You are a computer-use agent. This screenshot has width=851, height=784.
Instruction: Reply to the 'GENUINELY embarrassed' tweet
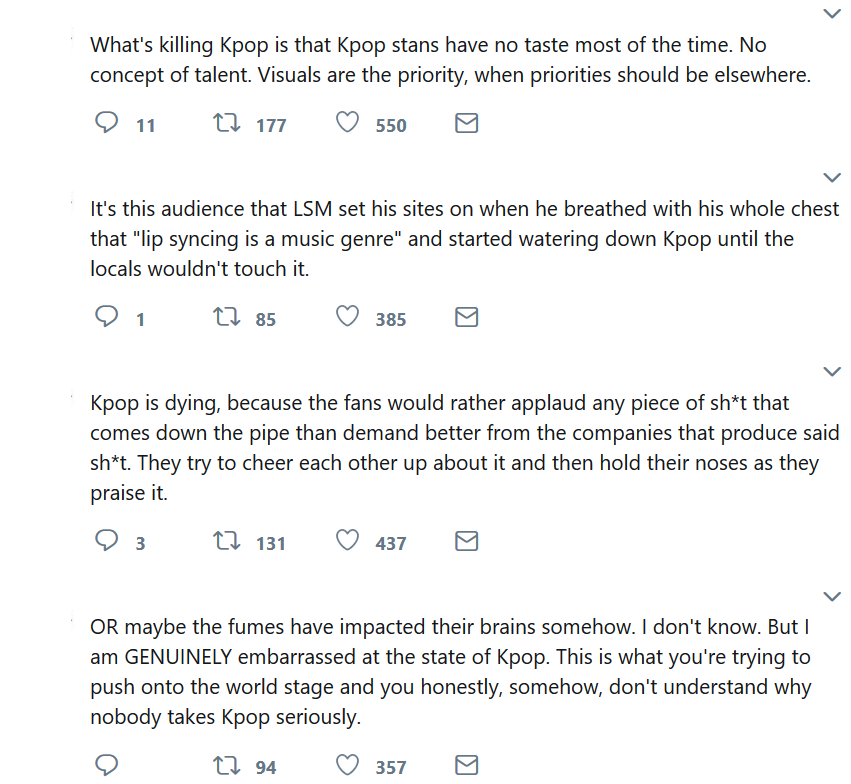click(x=107, y=766)
